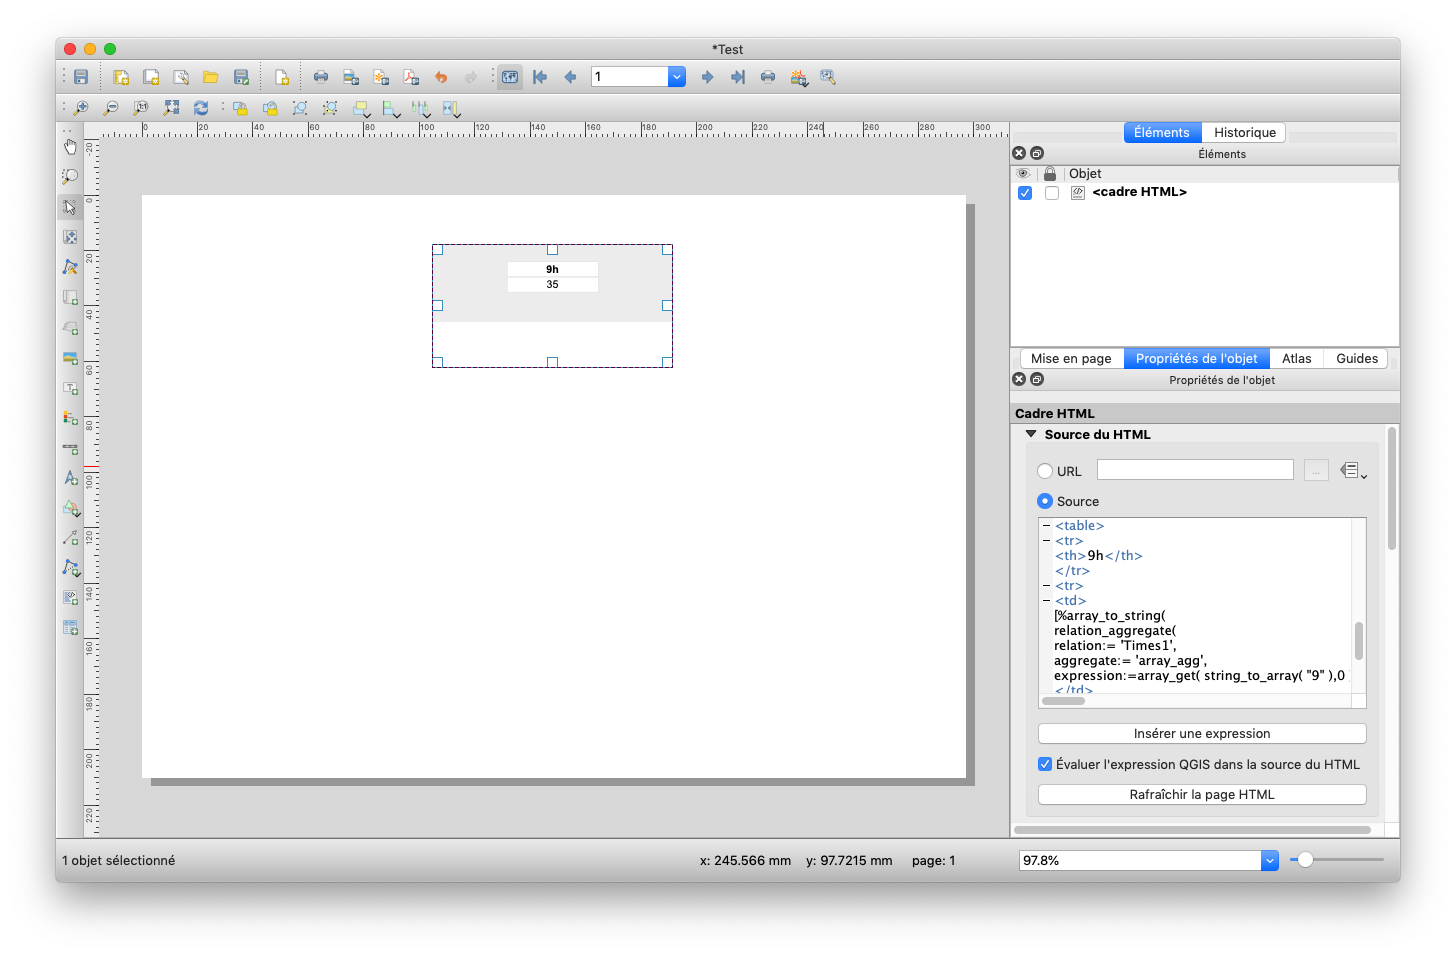Choose the Add scale bar tool
The height and width of the screenshot is (956, 1456).
click(70, 448)
